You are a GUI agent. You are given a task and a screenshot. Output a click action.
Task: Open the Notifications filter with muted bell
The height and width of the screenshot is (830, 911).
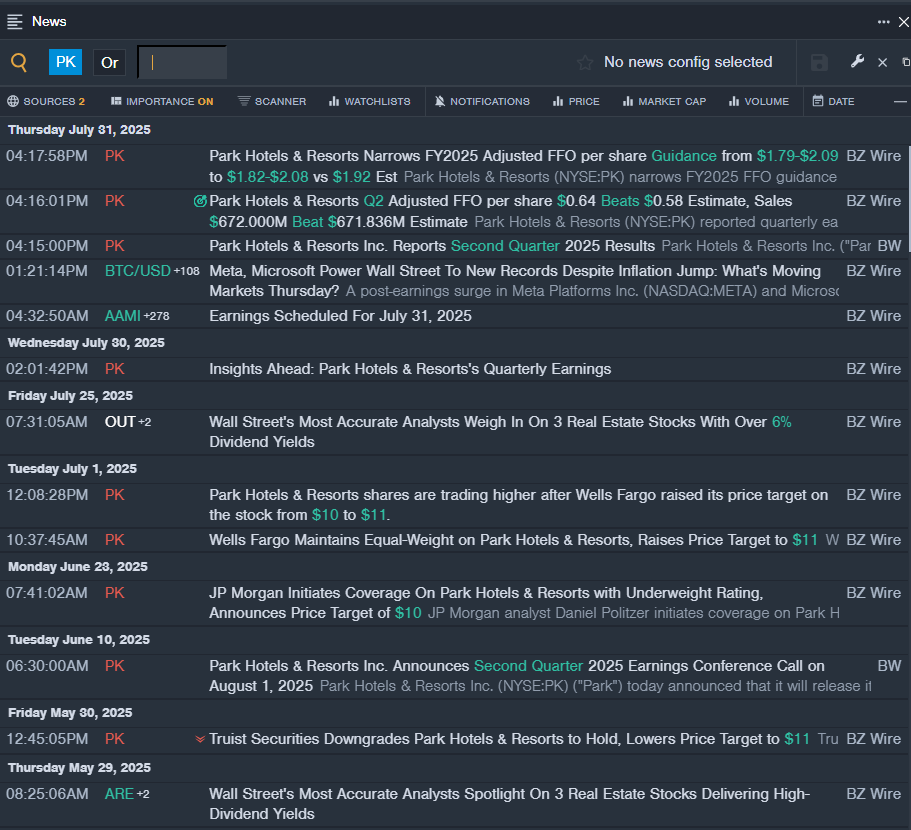[482, 101]
